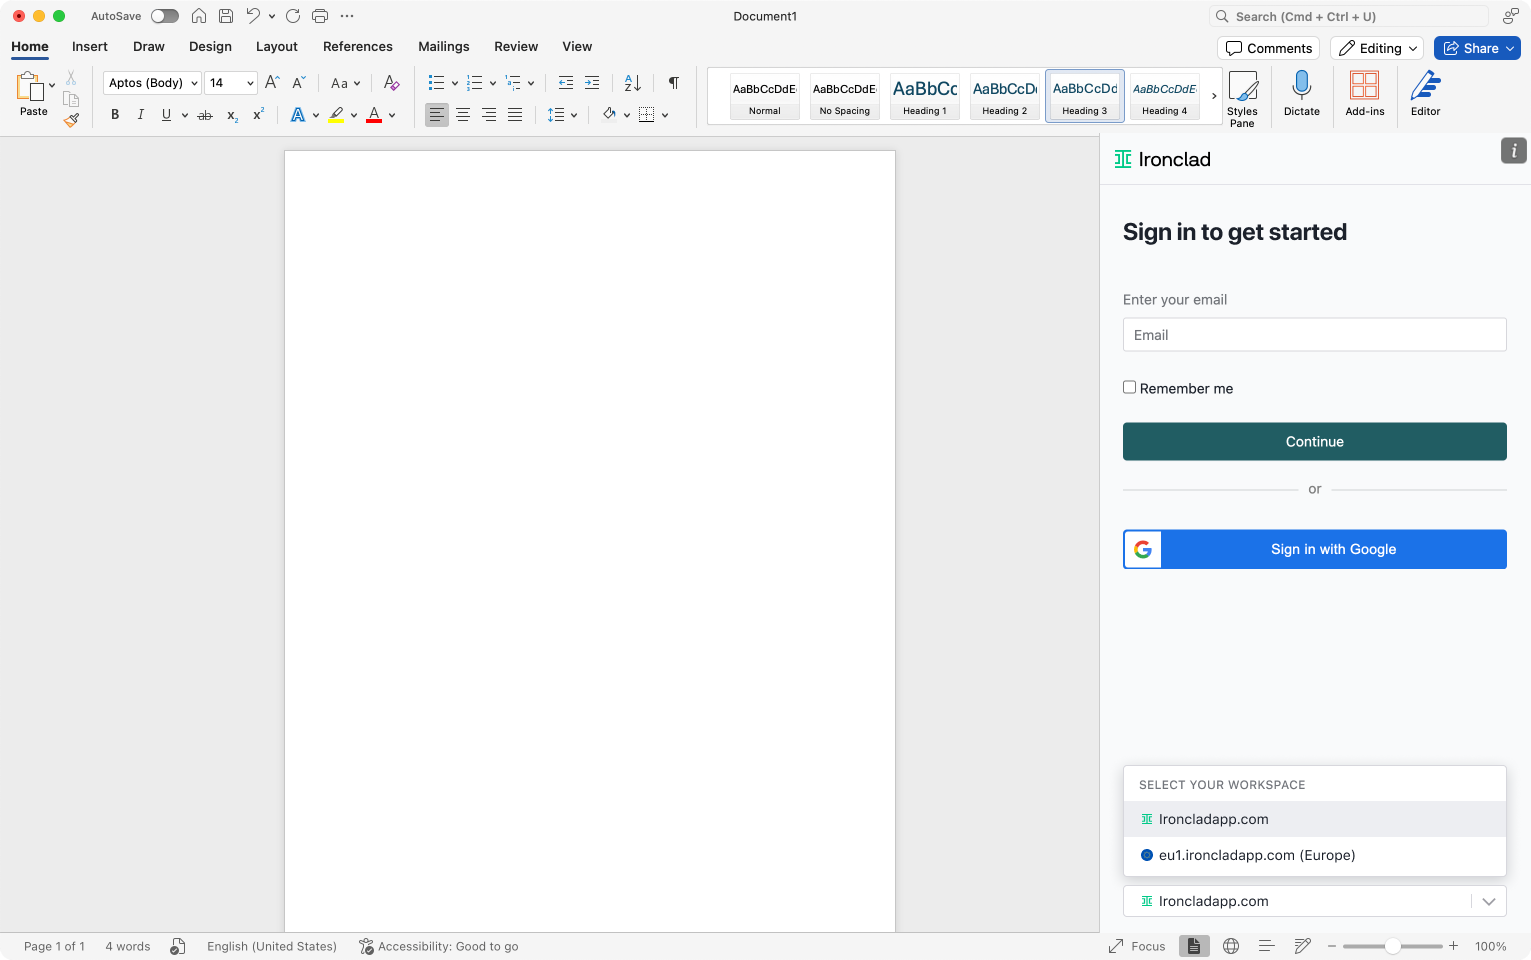Screen dimensions: 1531x960
Task: Click the Print icon in the title bar
Action: pyautogui.click(x=320, y=16)
